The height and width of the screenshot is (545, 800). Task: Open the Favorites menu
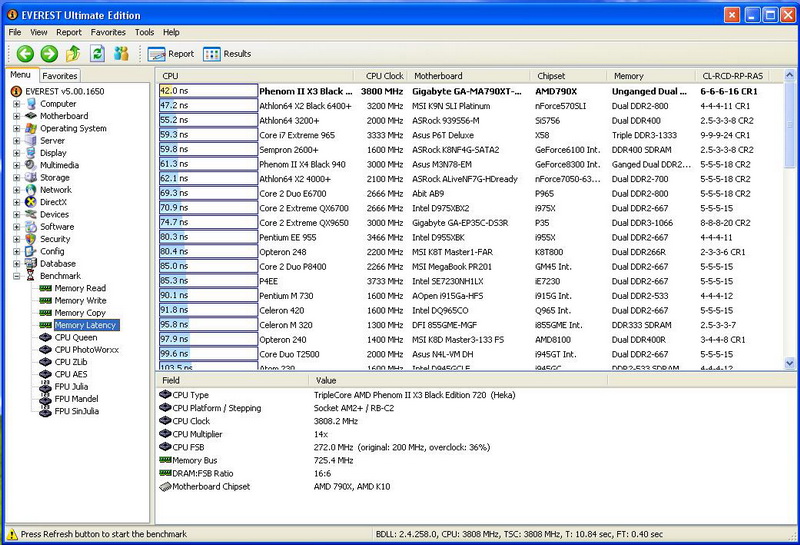(108, 32)
